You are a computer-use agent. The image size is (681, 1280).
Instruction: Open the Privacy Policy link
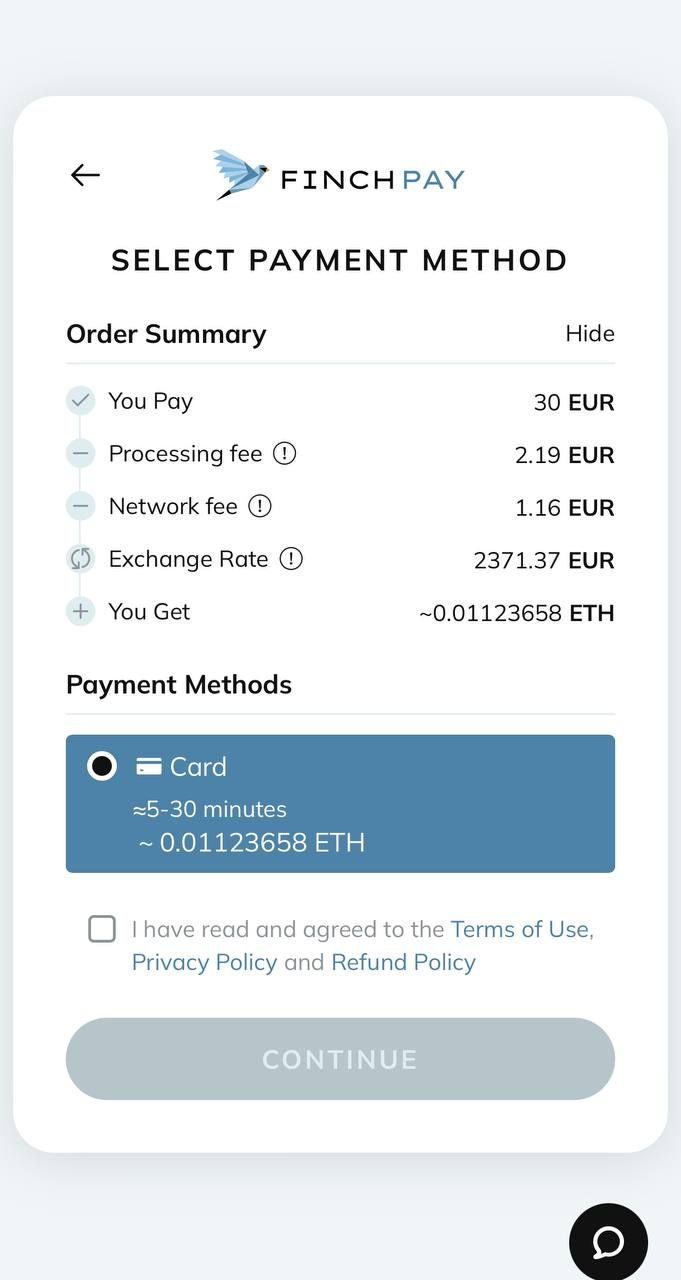point(204,962)
